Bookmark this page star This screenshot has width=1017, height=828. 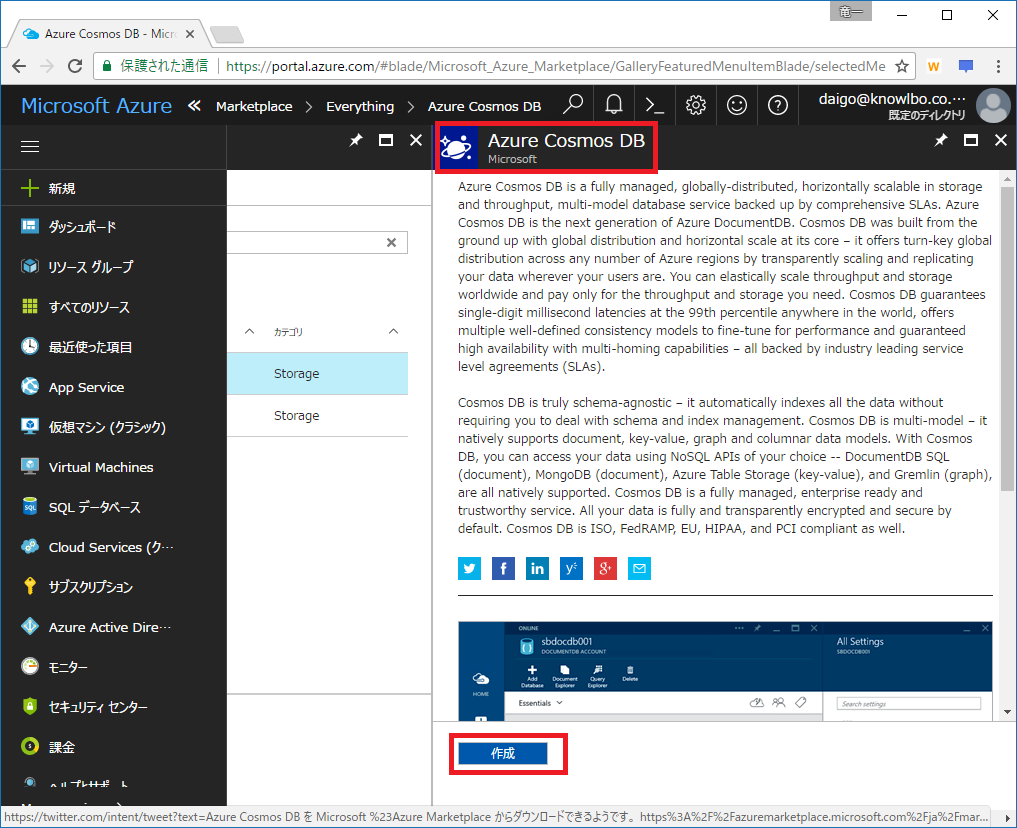[x=902, y=66]
